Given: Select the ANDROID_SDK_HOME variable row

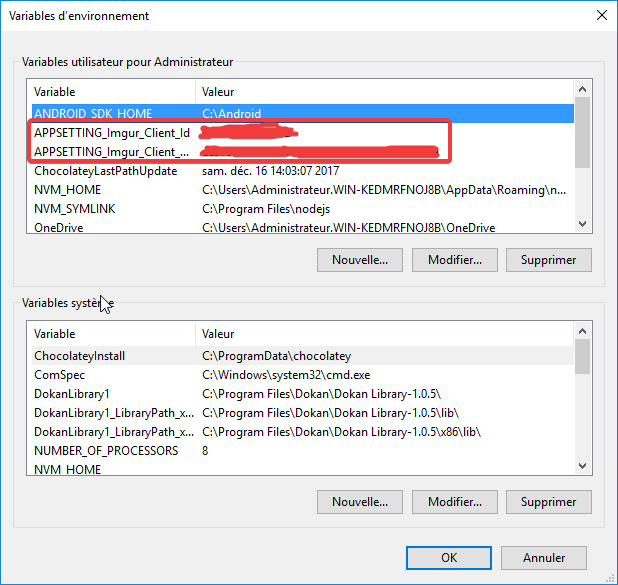Looking at the screenshot, I should [303, 114].
